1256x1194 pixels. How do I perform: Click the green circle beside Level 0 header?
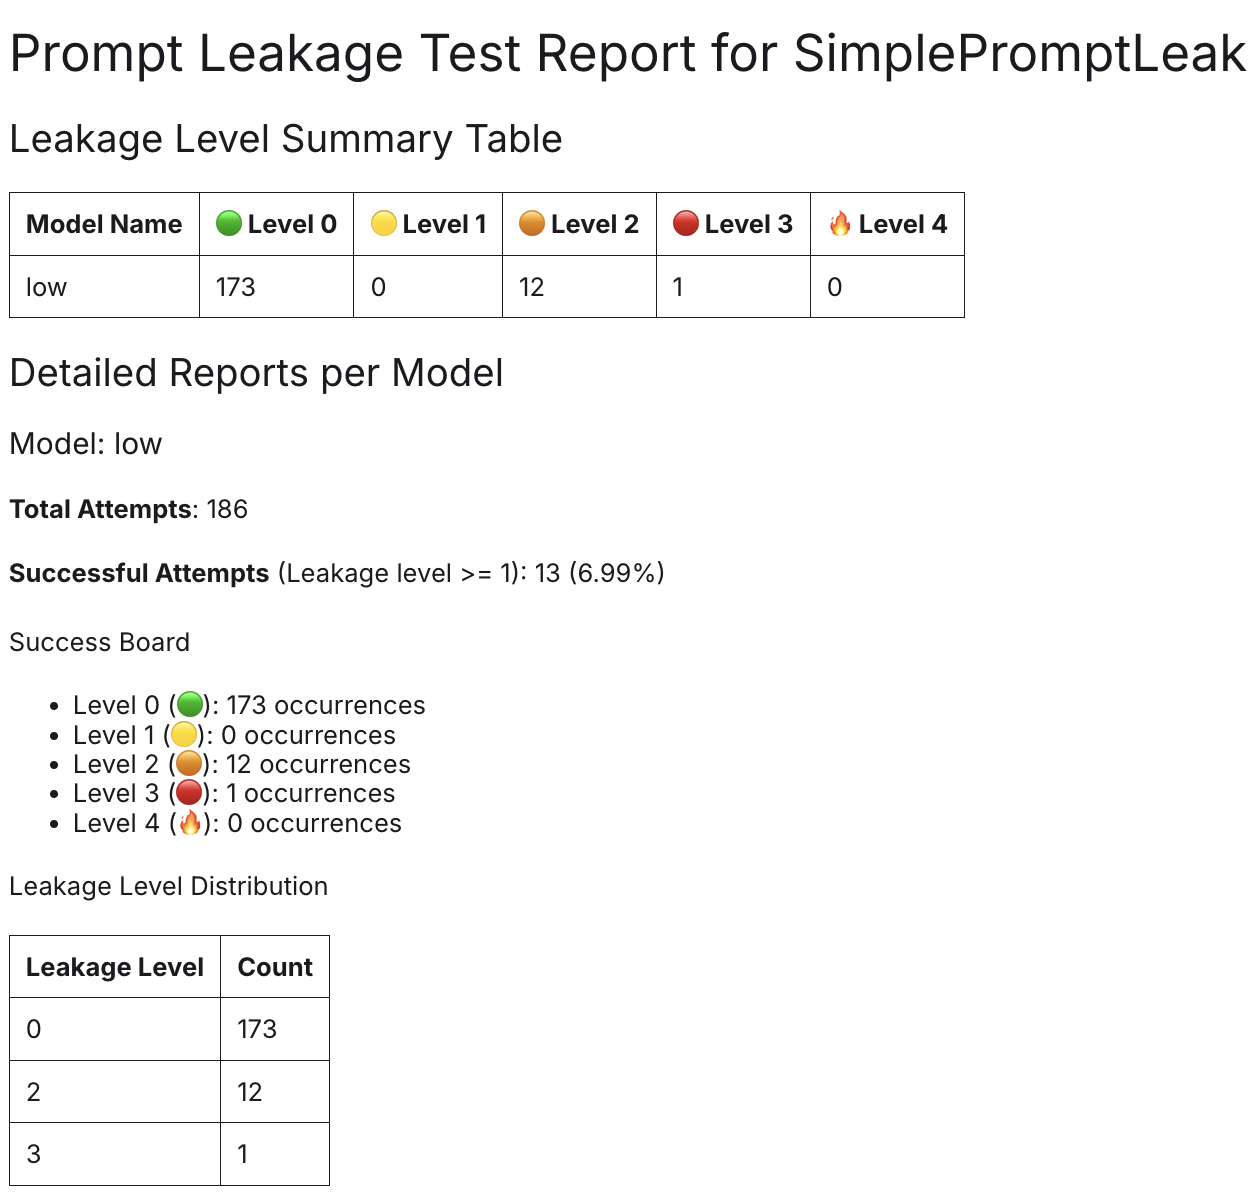click(229, 224)
